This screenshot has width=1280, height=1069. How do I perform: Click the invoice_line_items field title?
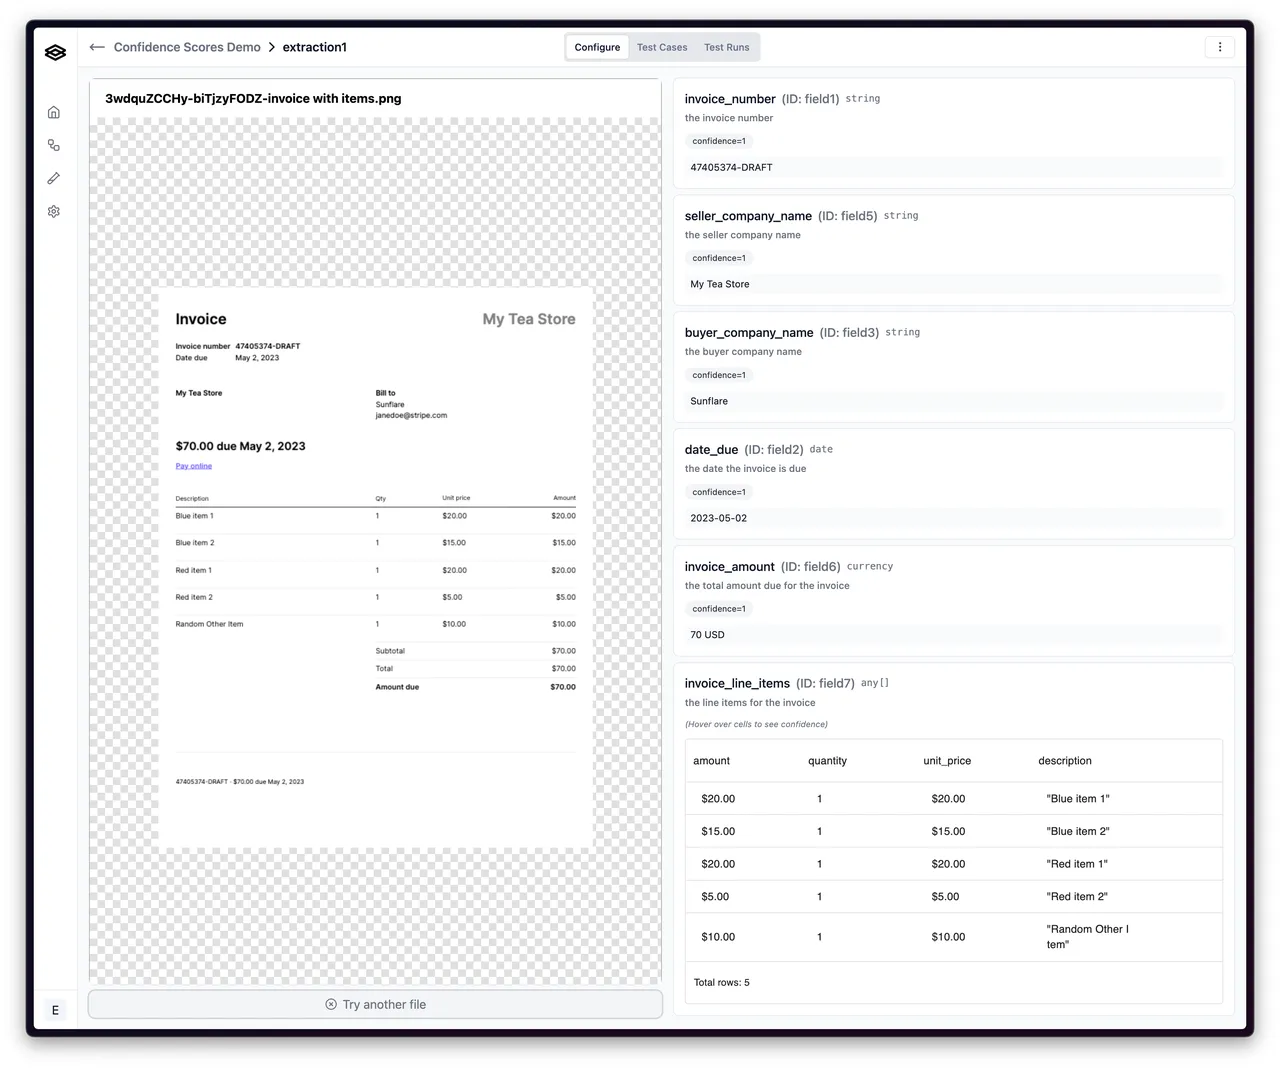pos(737,684)
